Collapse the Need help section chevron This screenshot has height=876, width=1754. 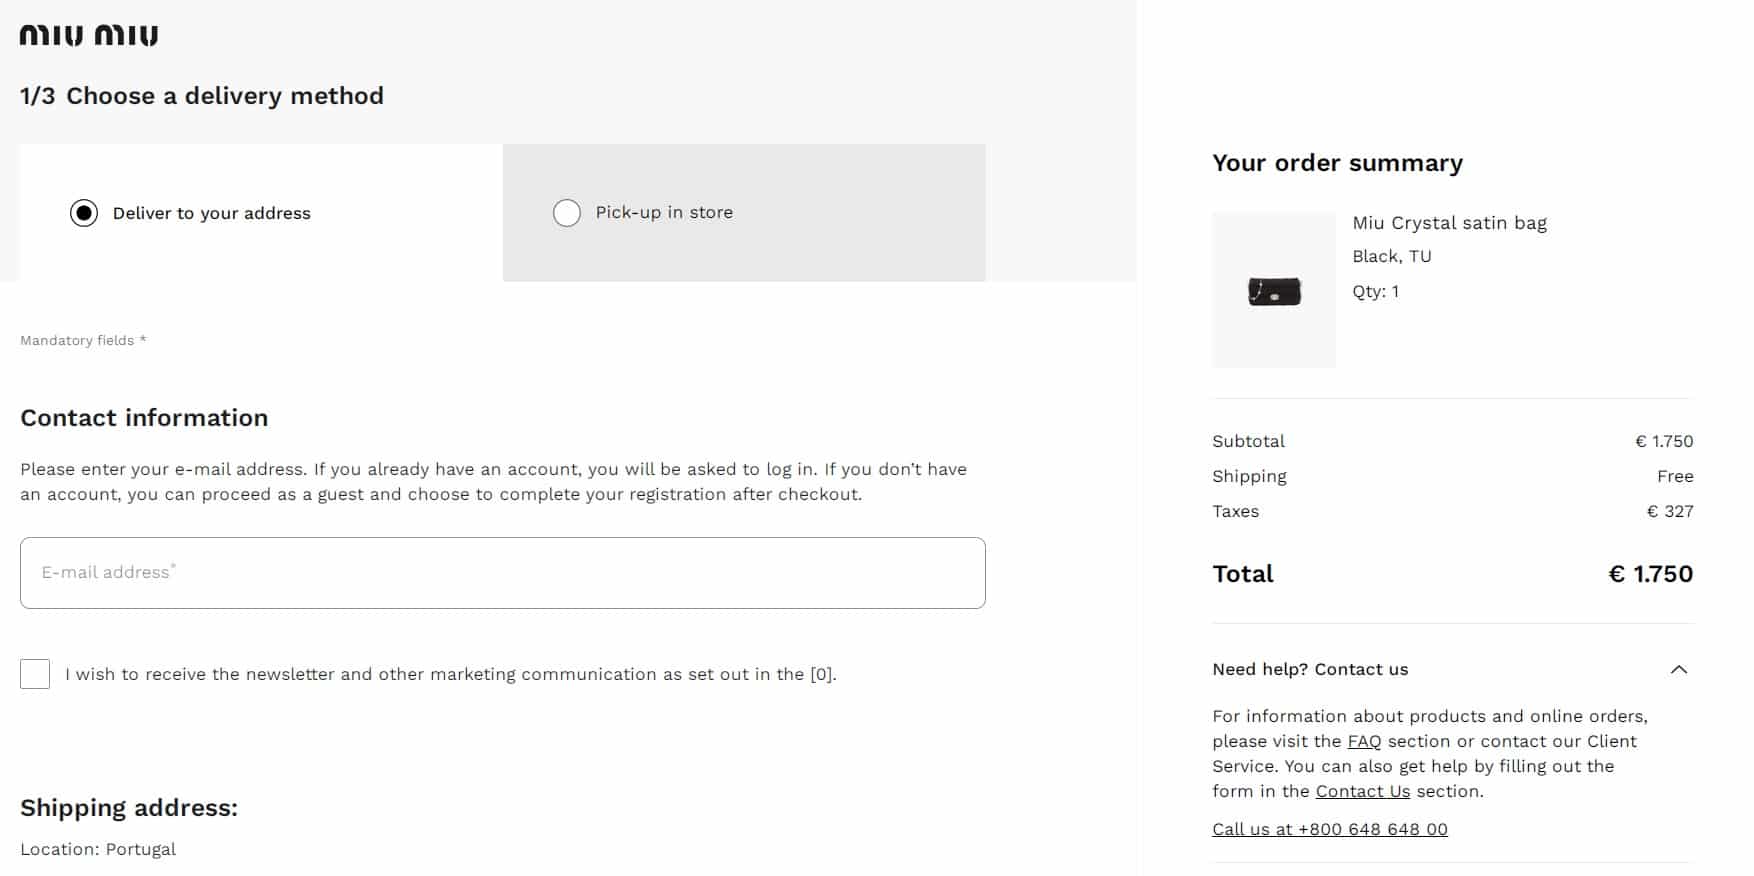coord(1679,670)
